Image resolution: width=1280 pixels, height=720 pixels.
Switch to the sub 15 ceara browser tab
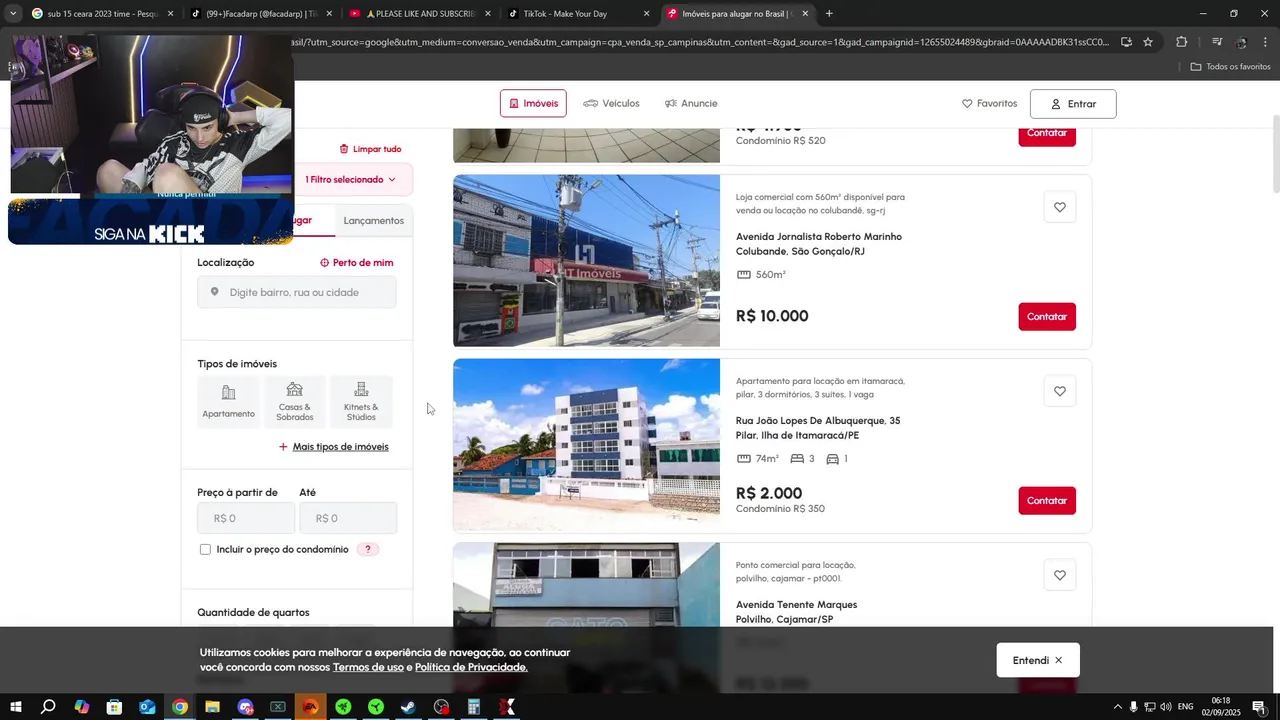pyautogui.click(x=103, y=14)
